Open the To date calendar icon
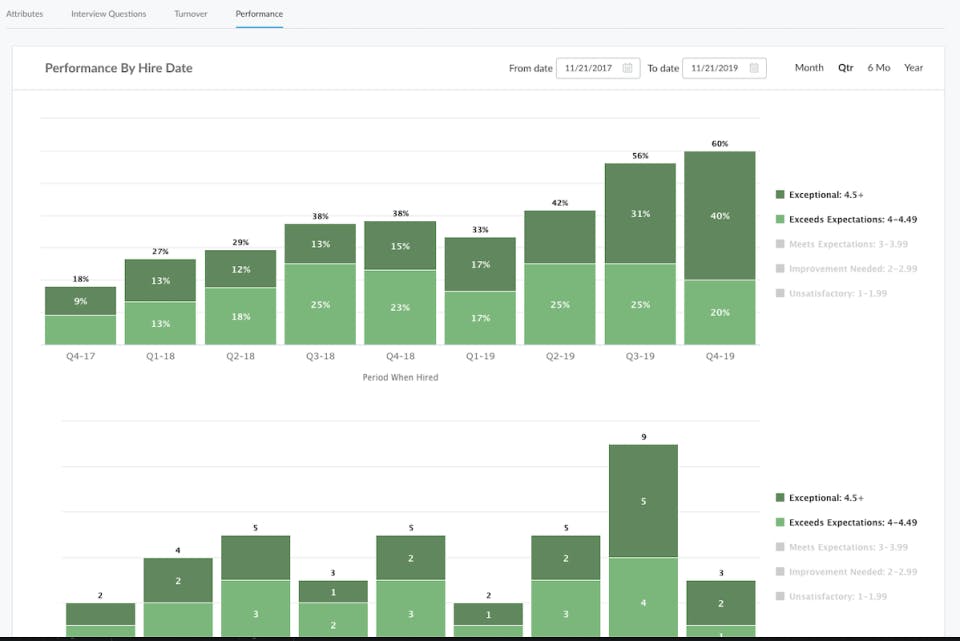Image resolution: width=960 pixels, height=641 pixels. tap(754, 68)
